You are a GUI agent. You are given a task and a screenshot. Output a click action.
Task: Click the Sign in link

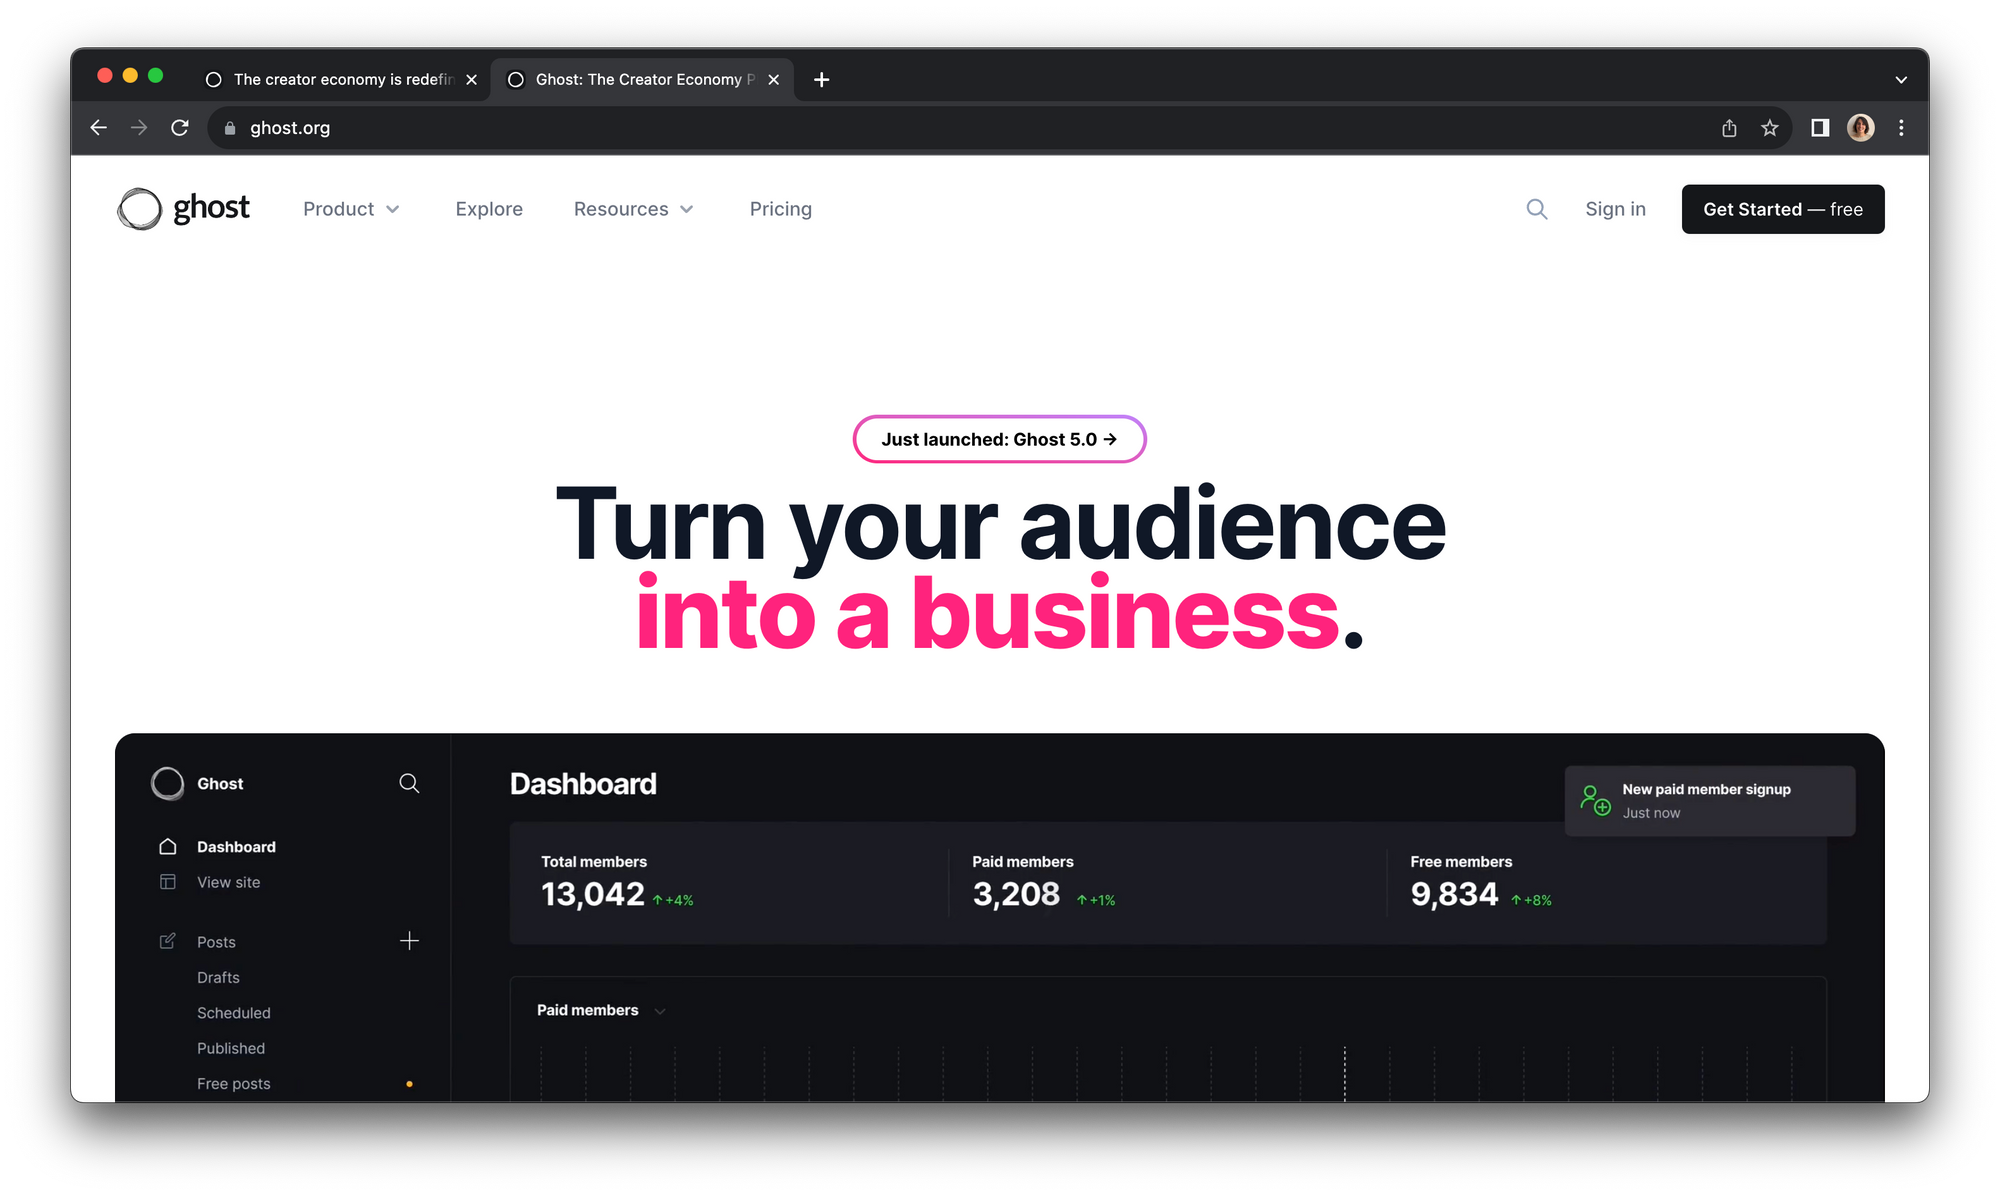(1615, 209)
